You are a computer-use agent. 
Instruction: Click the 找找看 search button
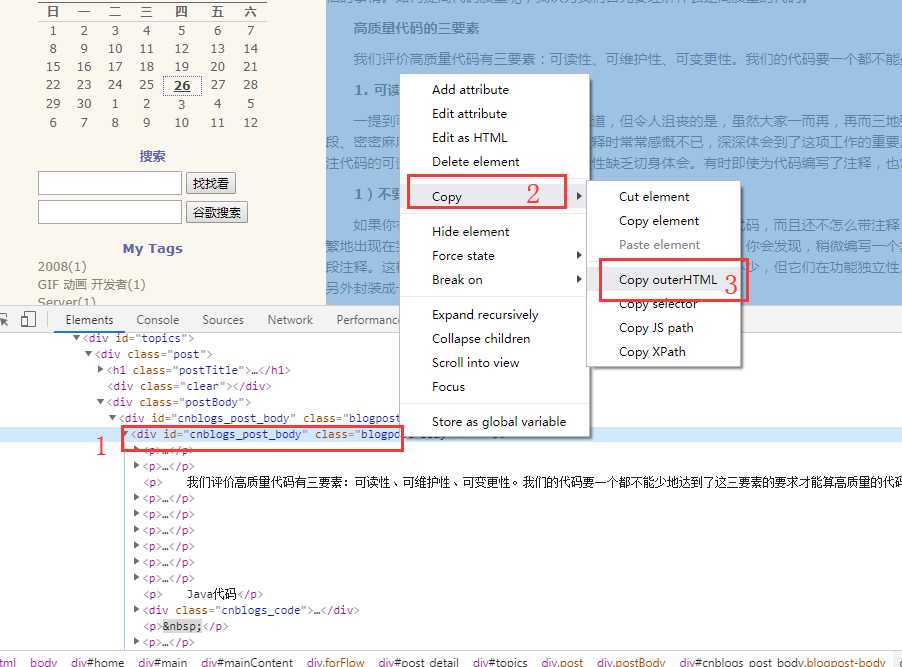click(211, 184)
